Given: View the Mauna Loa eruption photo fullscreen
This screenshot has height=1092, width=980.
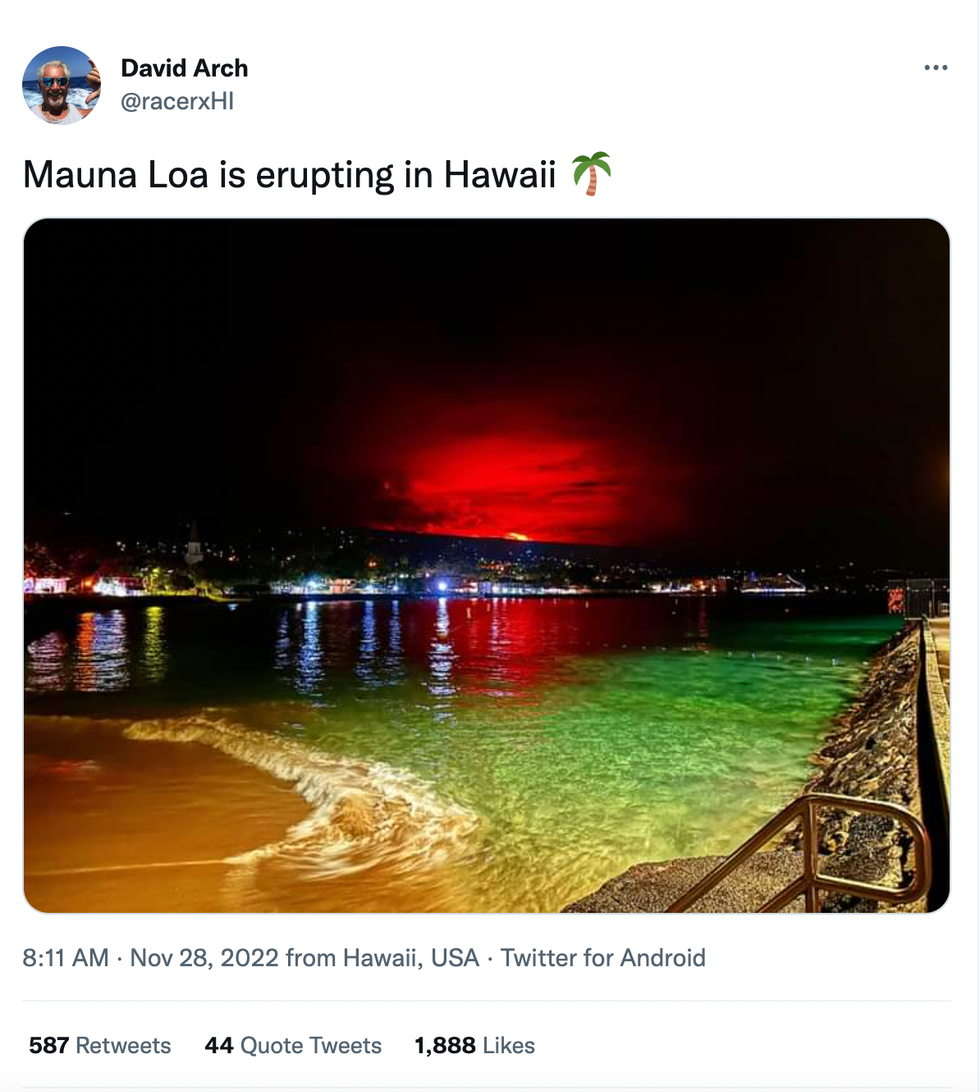Looking at the screenshot, I should coord(486,566).
